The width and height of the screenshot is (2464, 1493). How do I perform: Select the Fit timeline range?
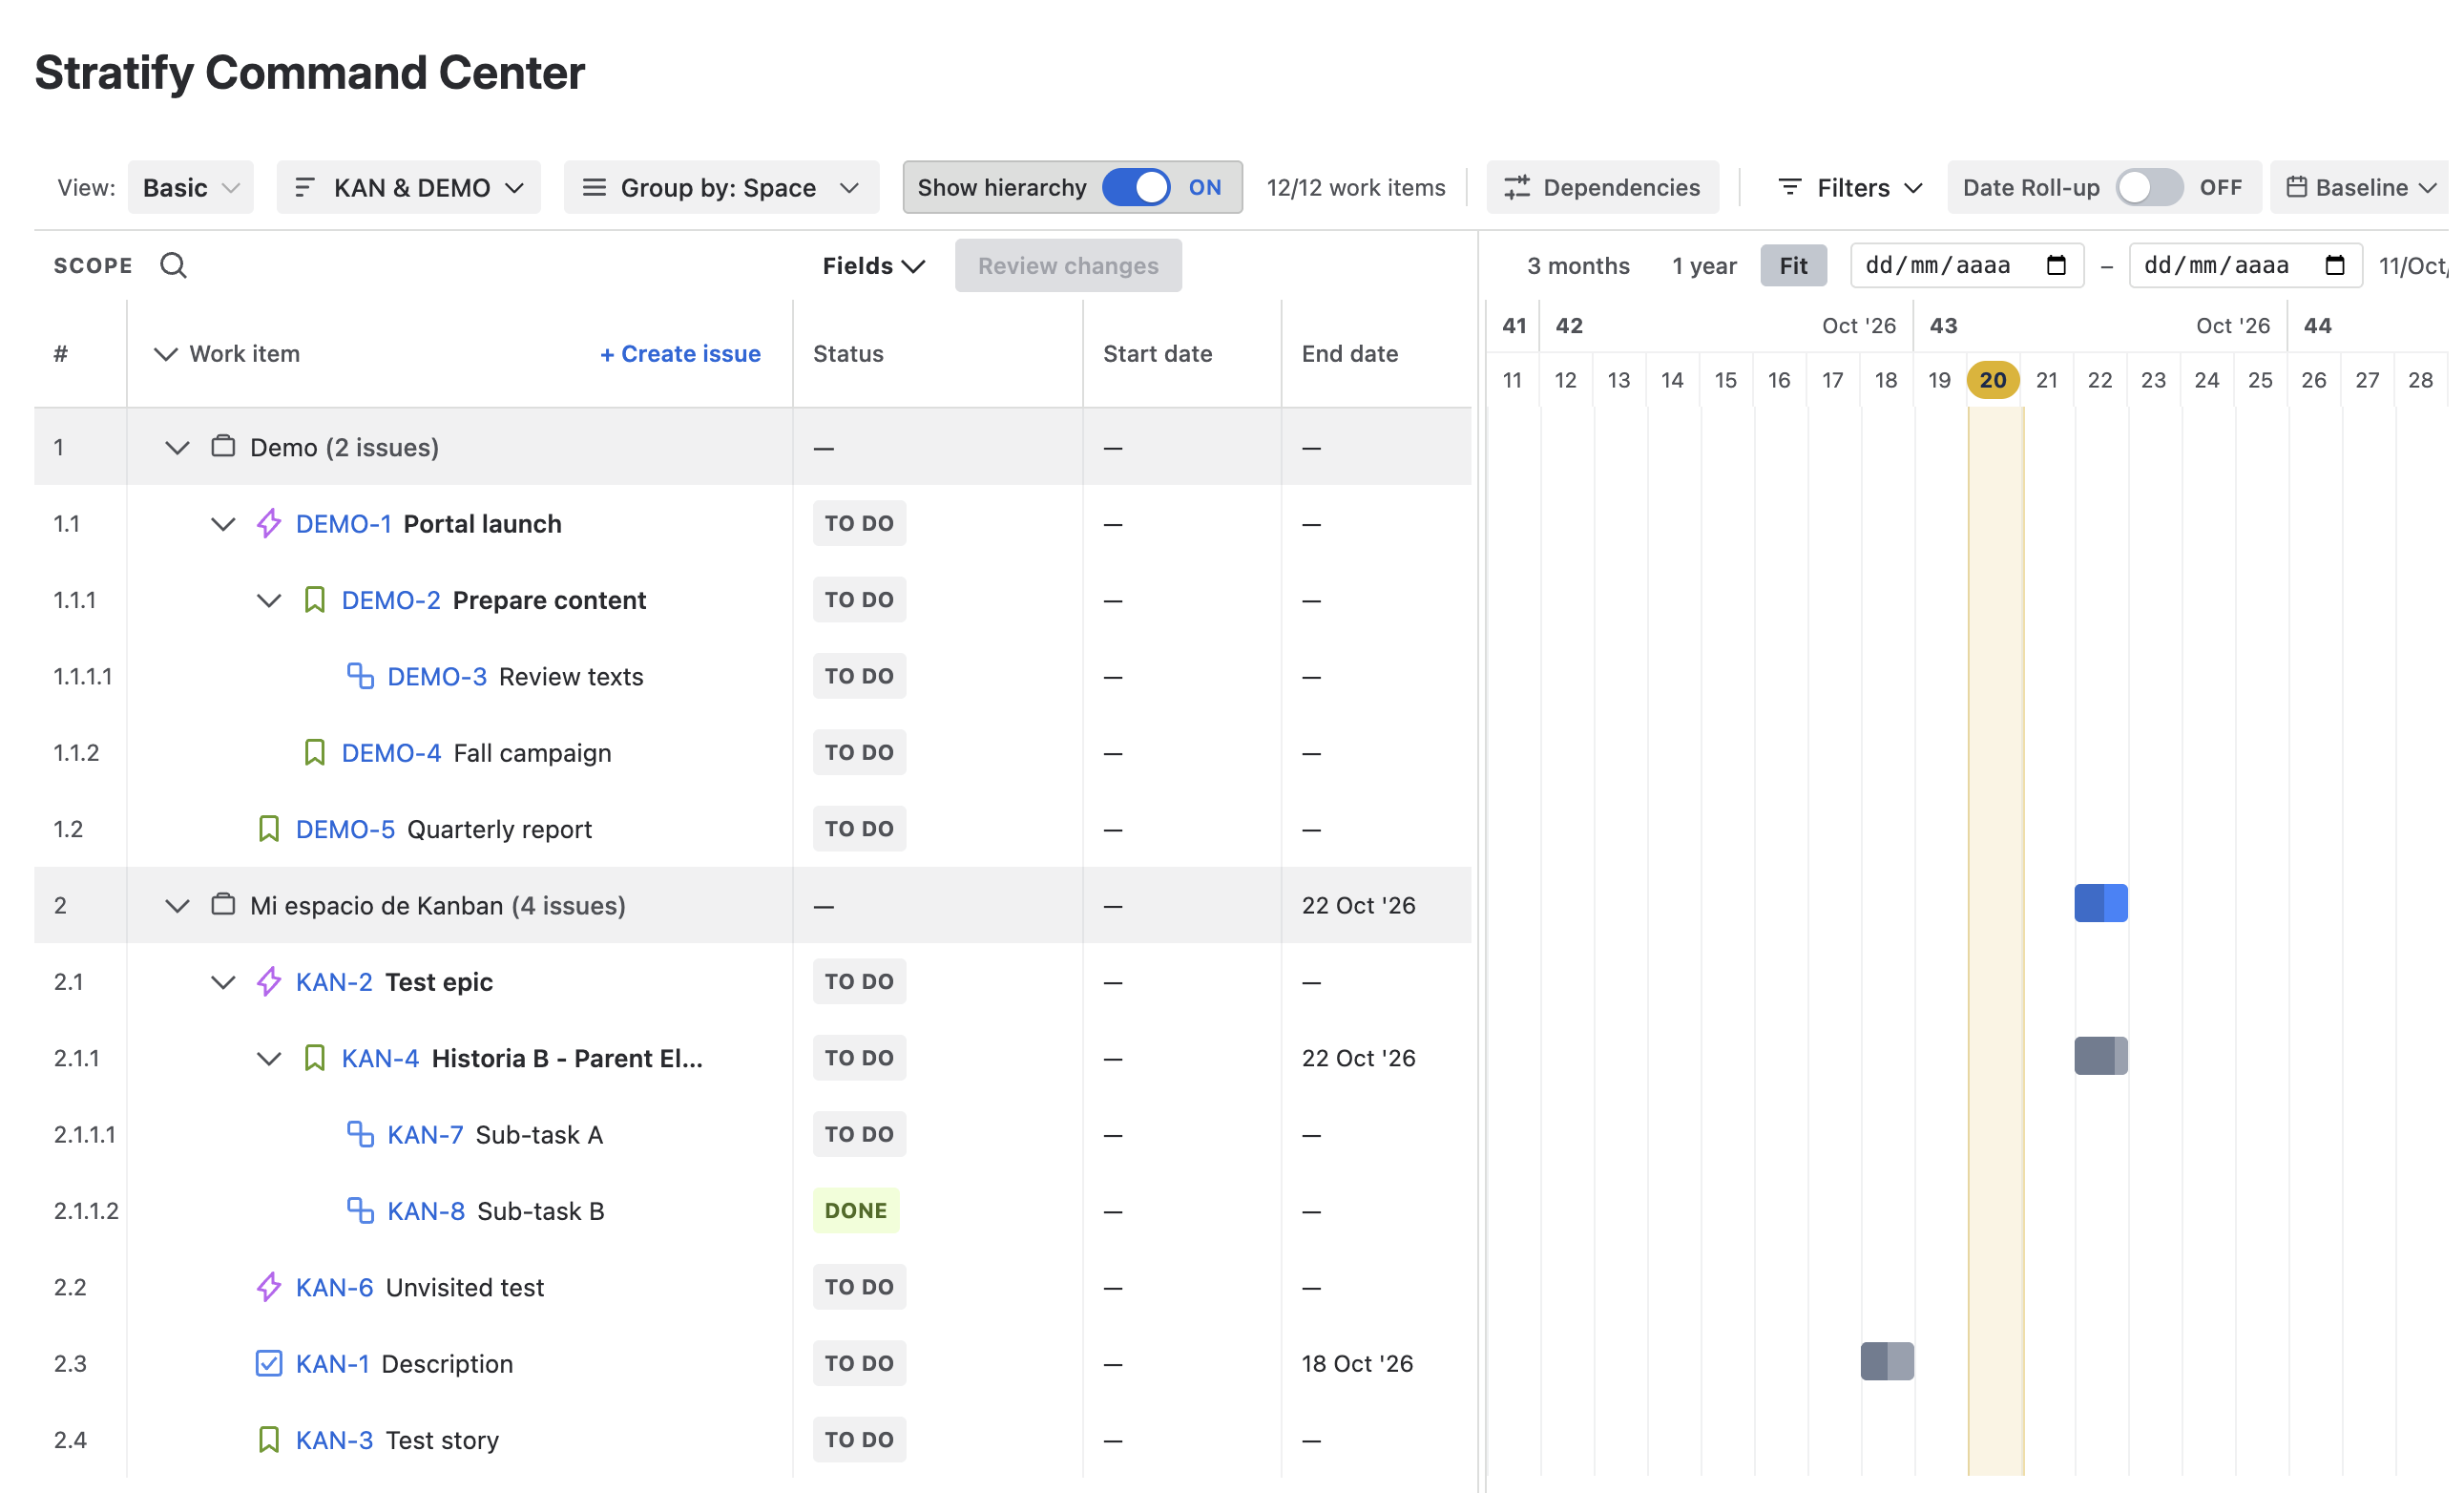click(1793, 265)
